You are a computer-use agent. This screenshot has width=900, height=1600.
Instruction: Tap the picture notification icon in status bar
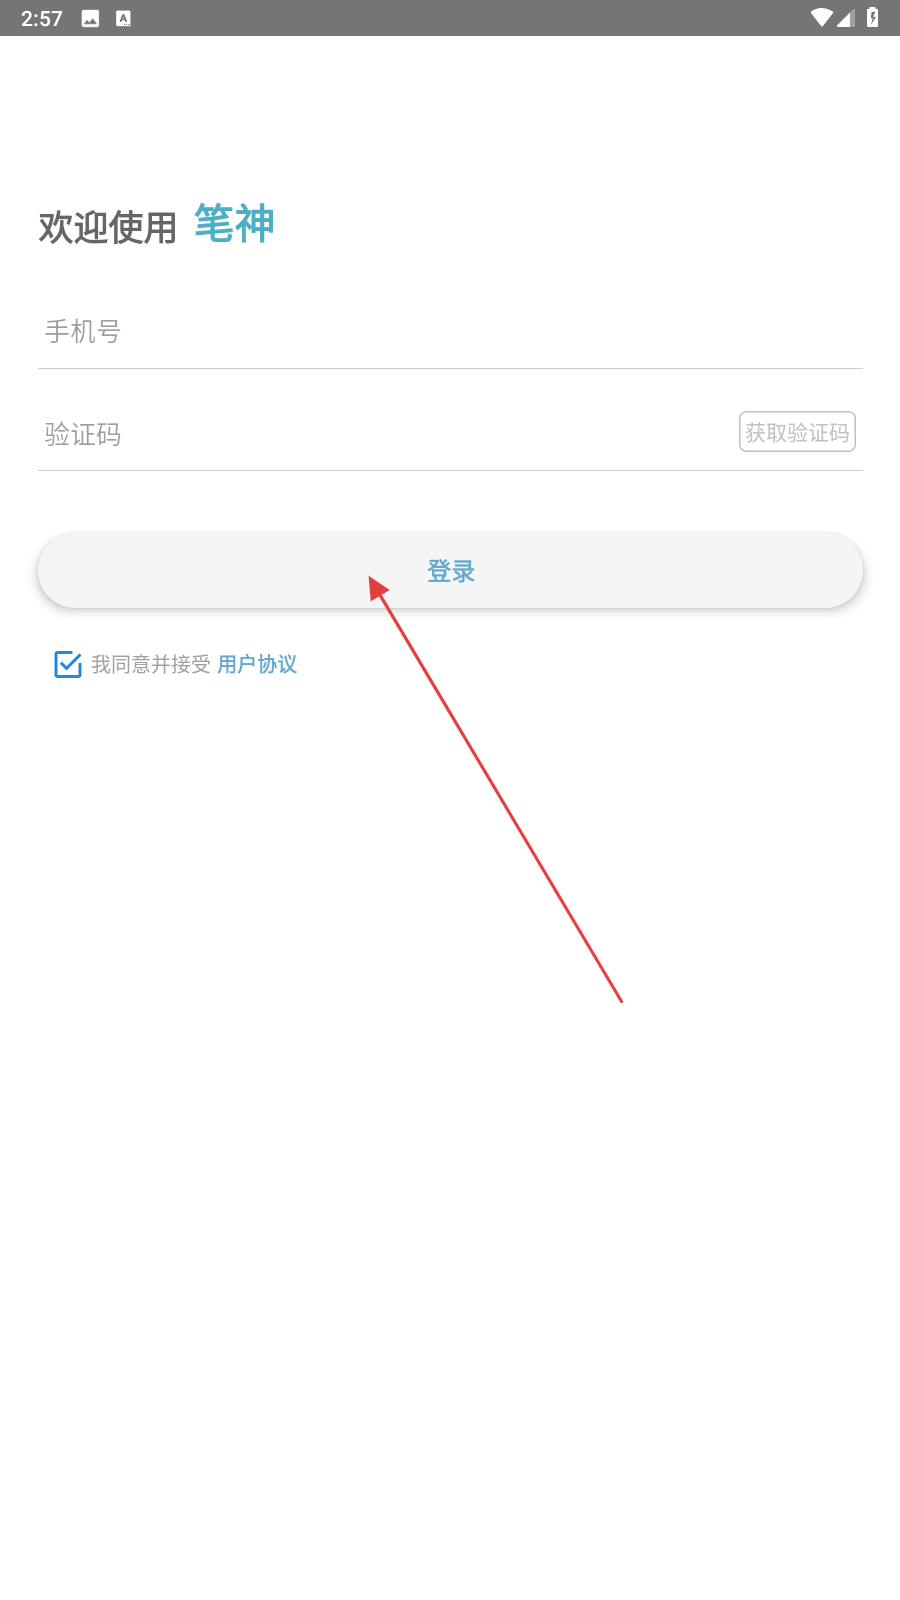point(90,18)
